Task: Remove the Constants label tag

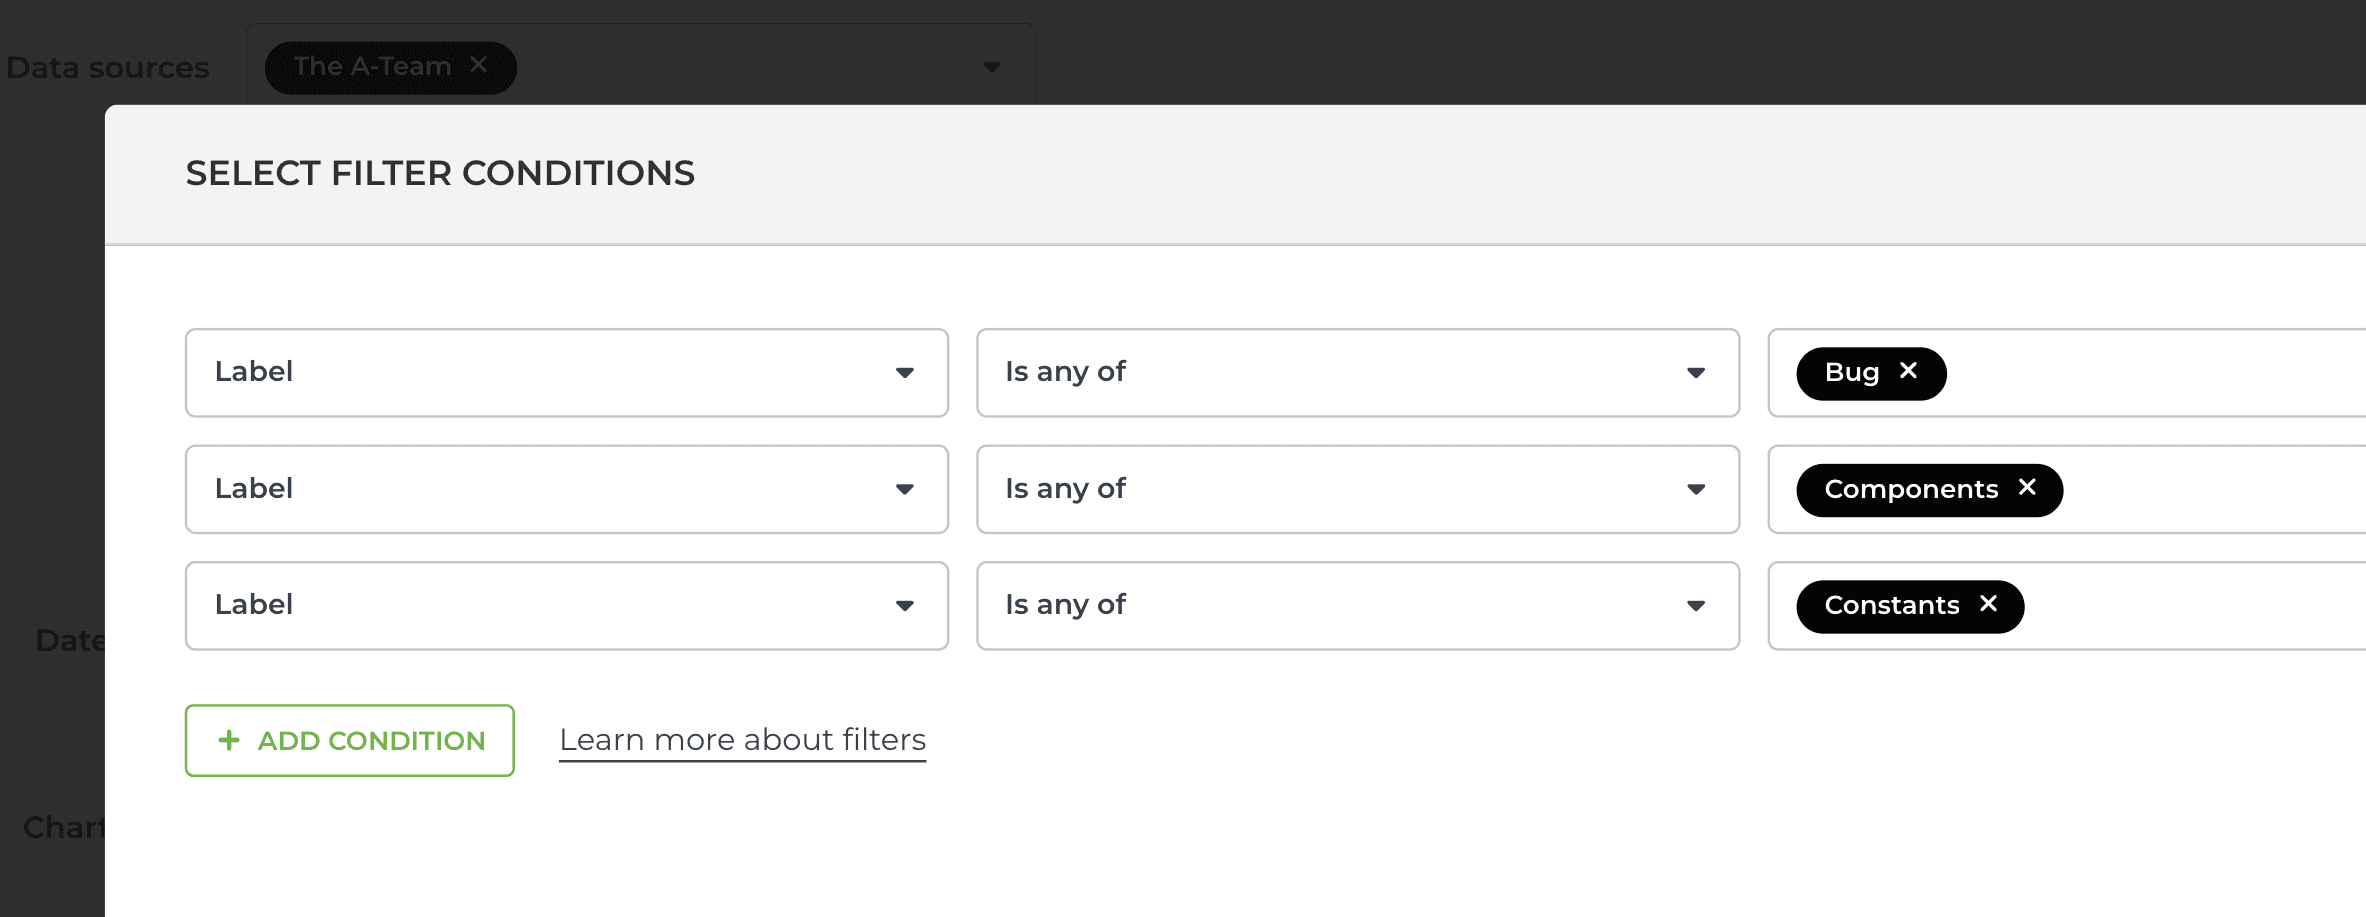Action: 1988,604
